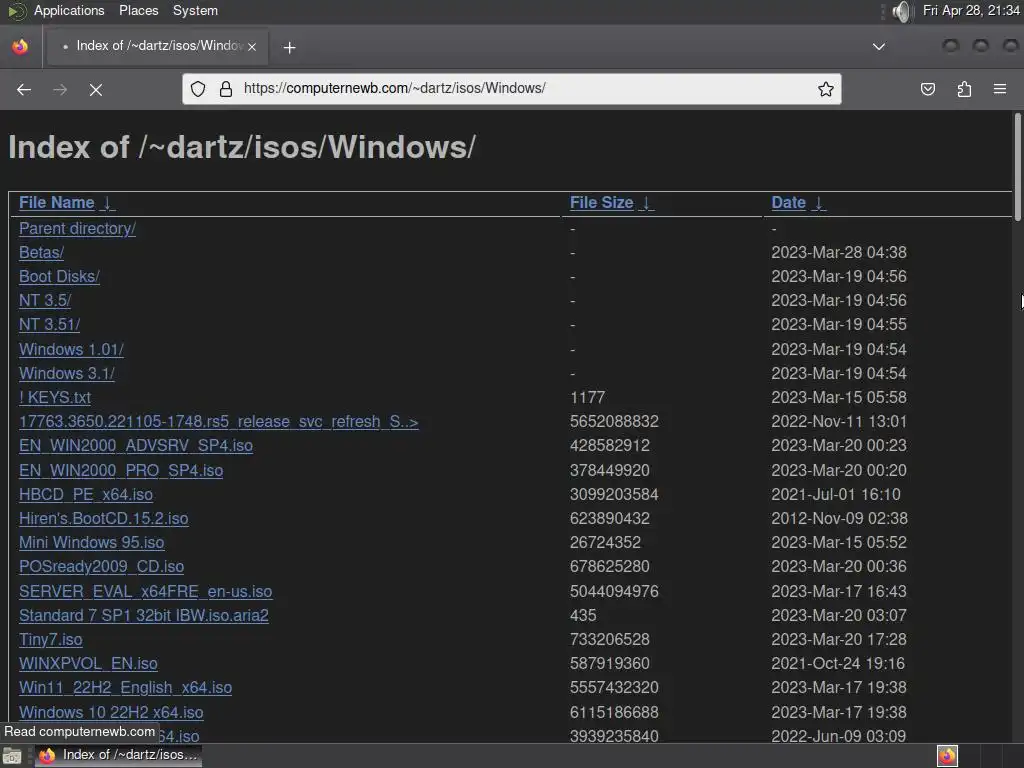Select the Index of /~dartz/isos tab
The height and width of the screenshot is (768, 1024).
point(158,46)
